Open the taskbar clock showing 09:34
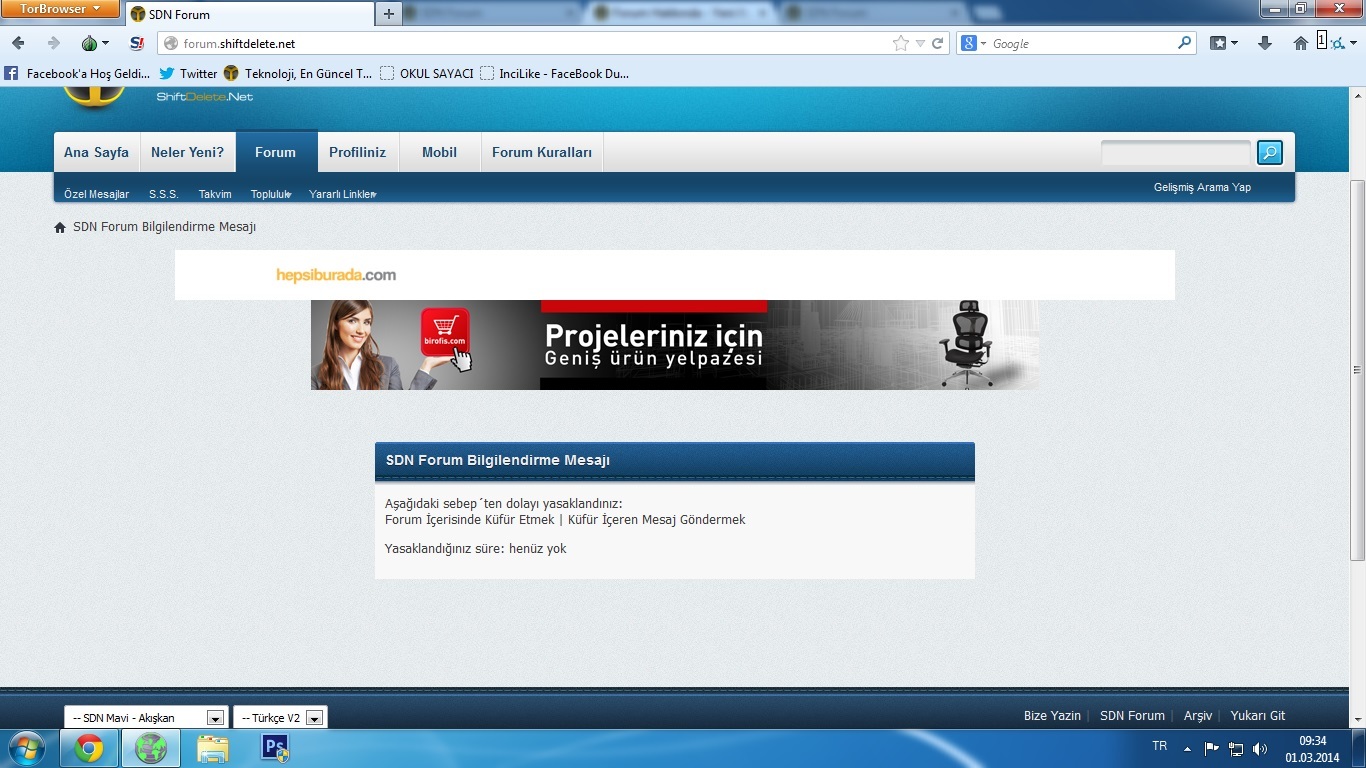Image resolution: width=1366 pixels, height=768 pixels. pyautogui.click(x=1313, y=749)
